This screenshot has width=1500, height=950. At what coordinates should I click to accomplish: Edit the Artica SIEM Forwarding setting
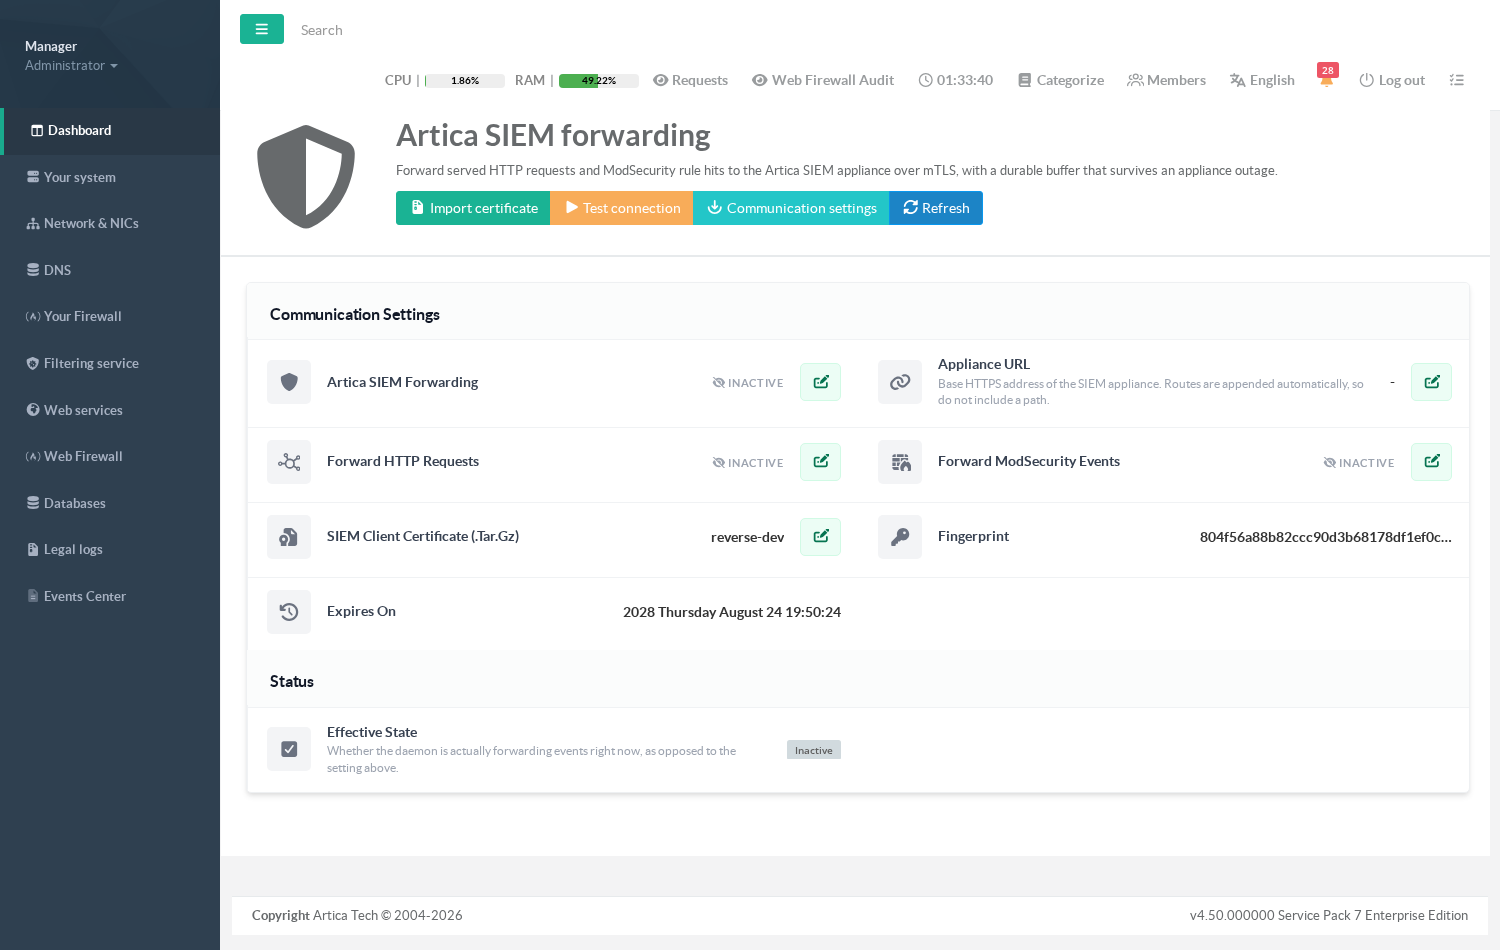tap(820, 382)
